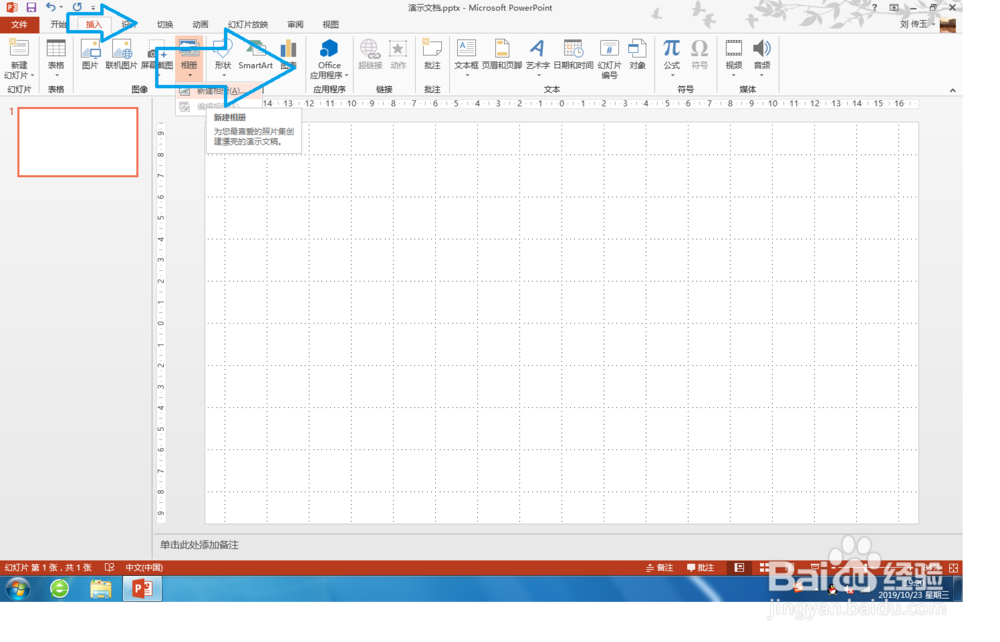Screen dimensions: 1000x642
Task: Toggle 批注 (Comments) in the status bar
Action: click(x=700, y=567)
